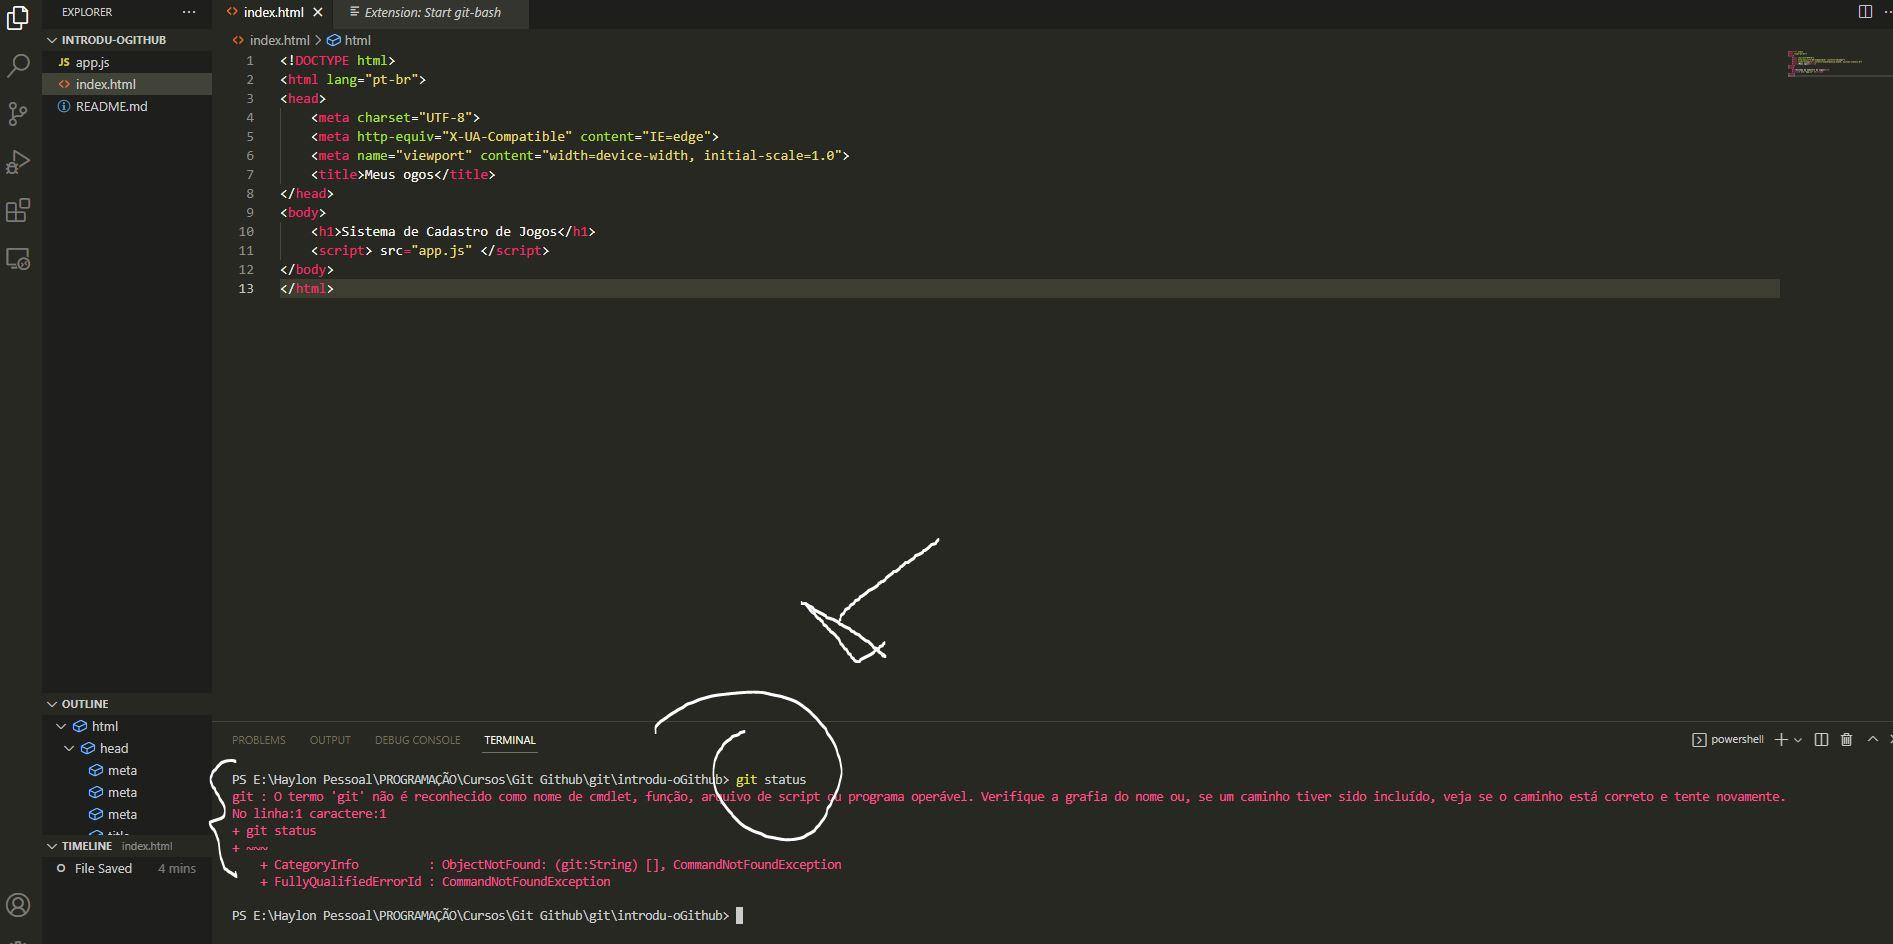
Task: Click the meta viewport line in editor
Action: (580, 155)
